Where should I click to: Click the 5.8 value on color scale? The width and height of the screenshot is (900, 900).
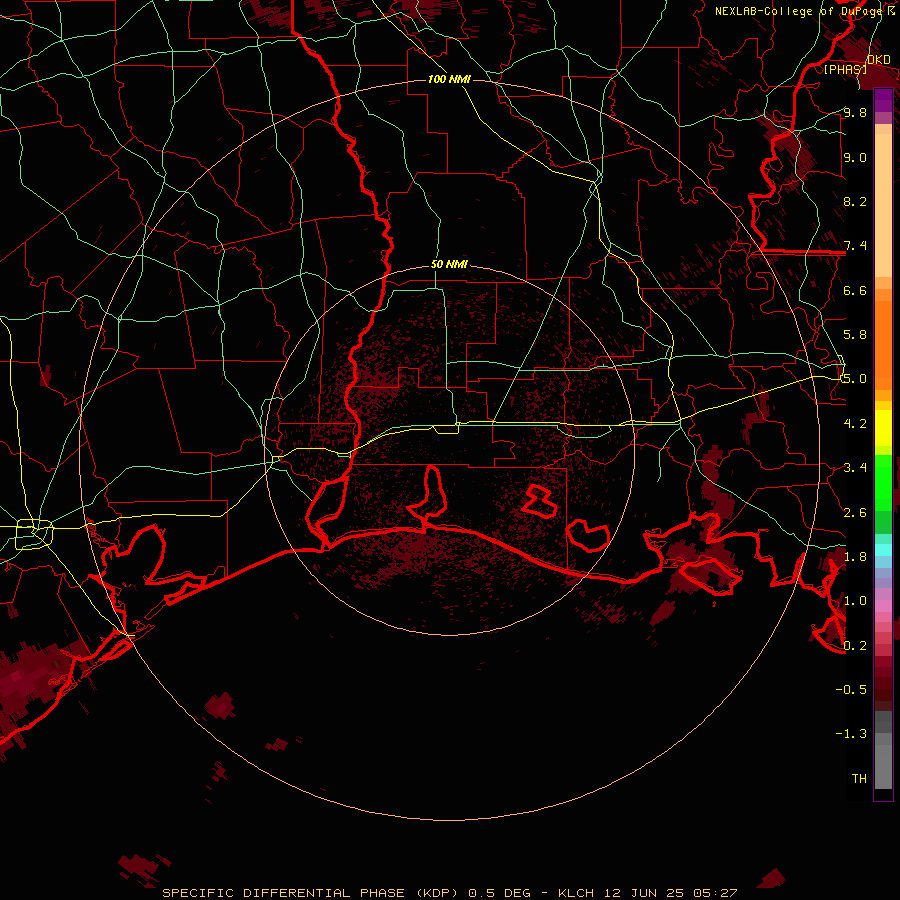click(x=855, y=335)
